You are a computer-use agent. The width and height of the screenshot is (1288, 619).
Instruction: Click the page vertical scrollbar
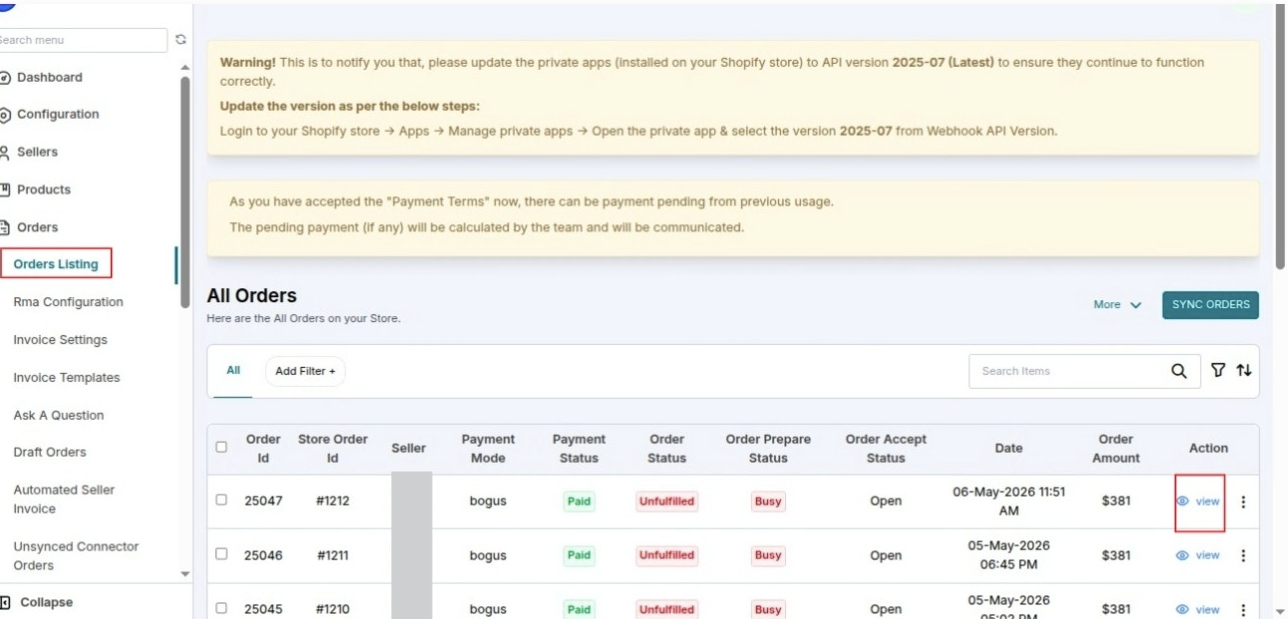click(1281, 136)
